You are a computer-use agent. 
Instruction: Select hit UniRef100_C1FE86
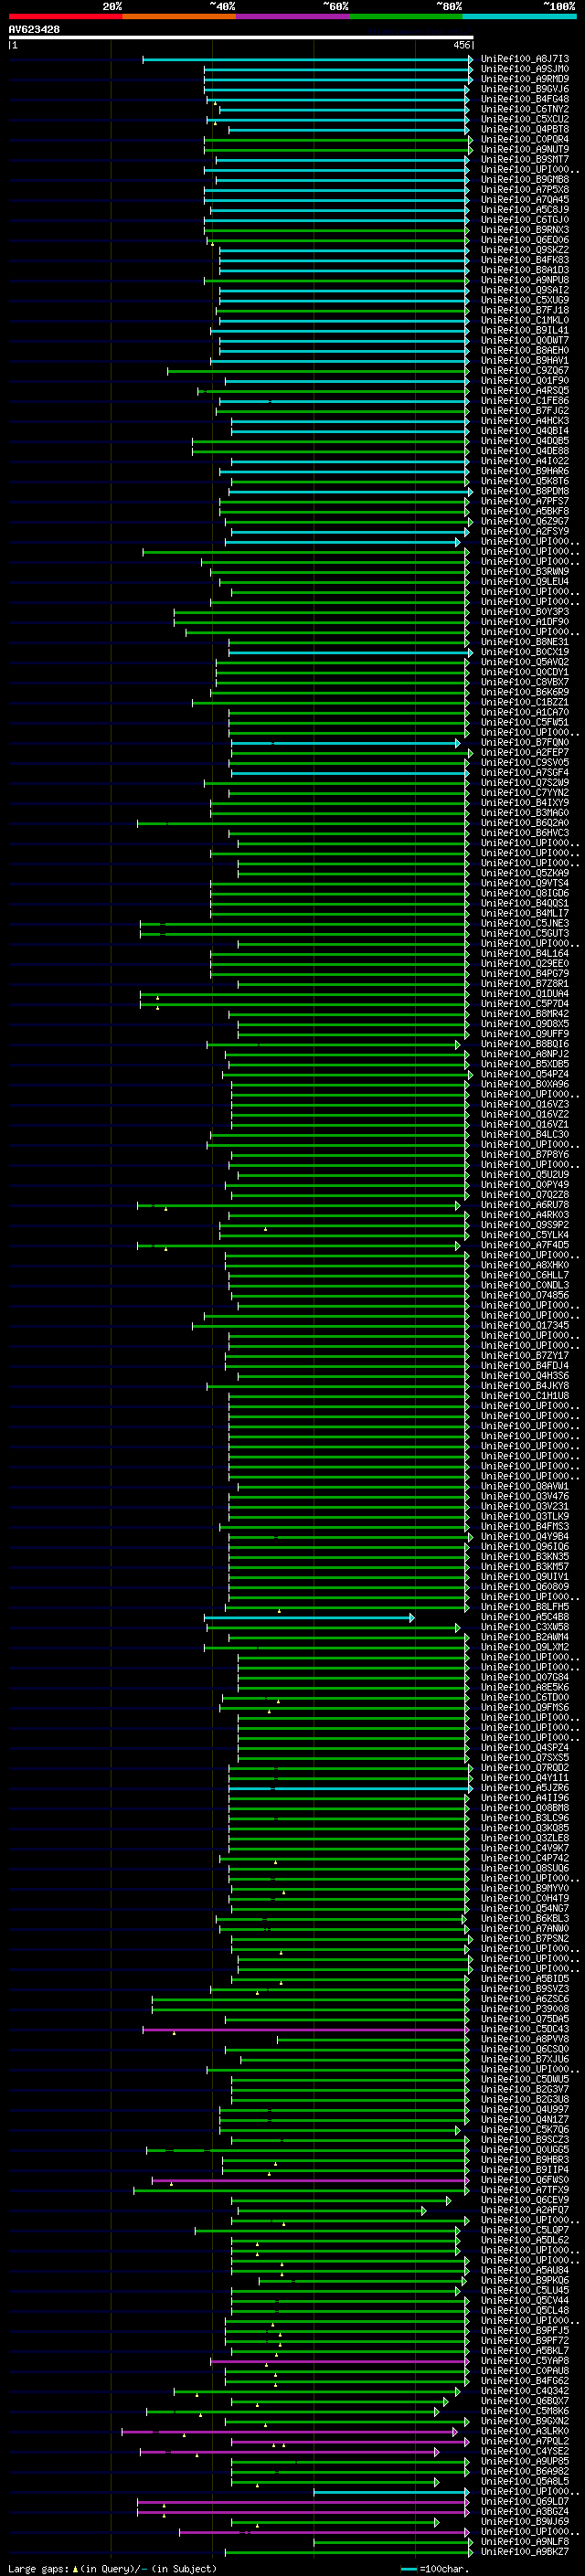point(525,400)
